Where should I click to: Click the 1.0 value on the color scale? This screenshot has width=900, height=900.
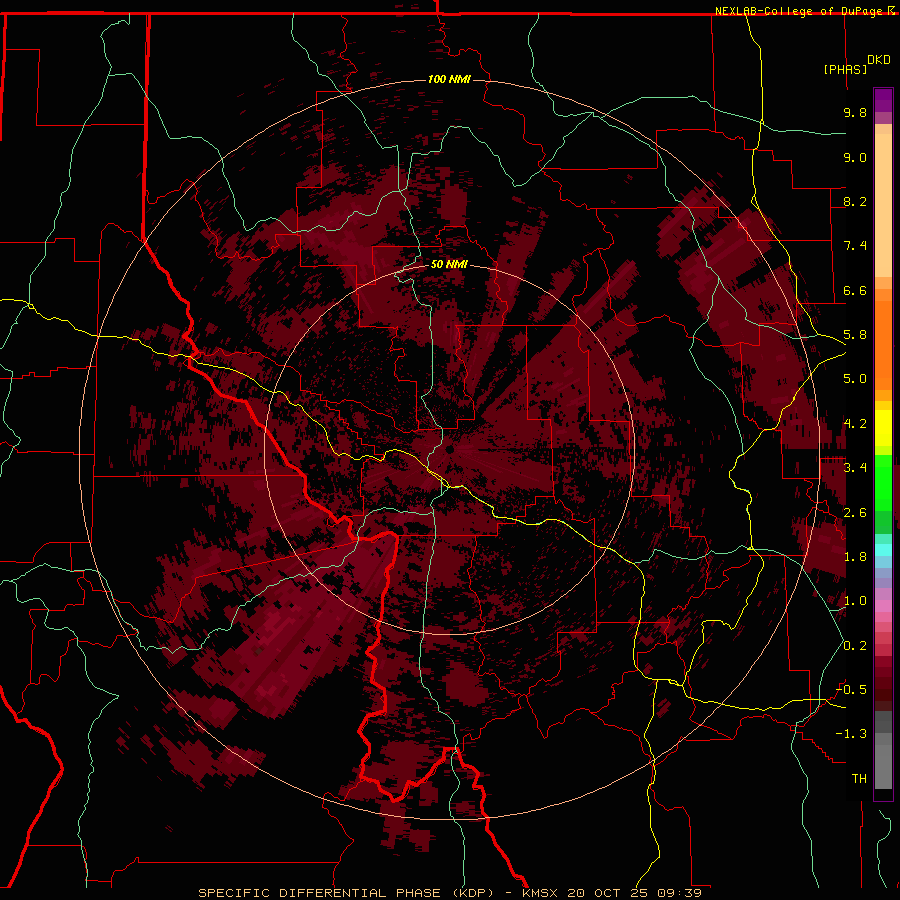click(855, 601)
